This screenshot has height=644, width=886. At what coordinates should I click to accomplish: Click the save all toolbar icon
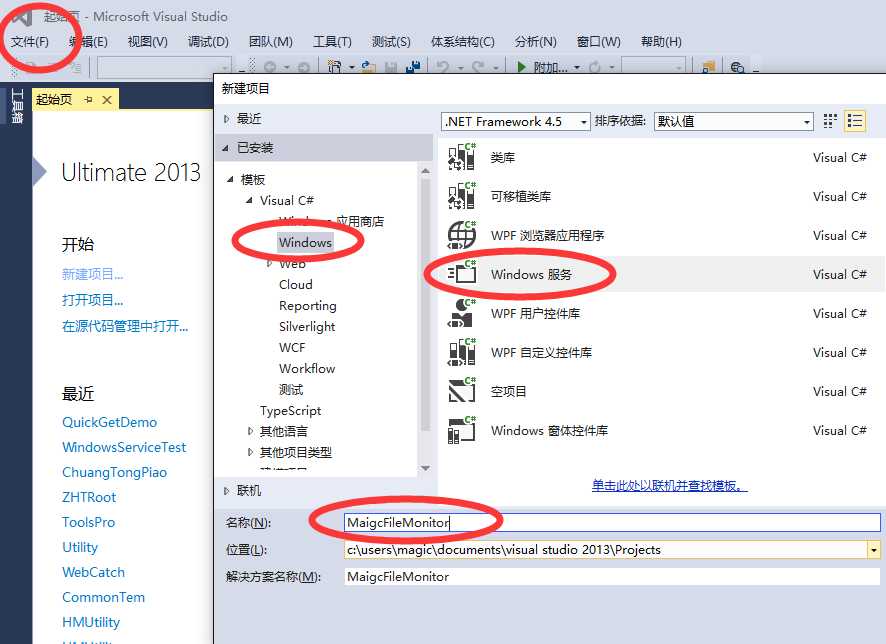click(x=413, y=67)
